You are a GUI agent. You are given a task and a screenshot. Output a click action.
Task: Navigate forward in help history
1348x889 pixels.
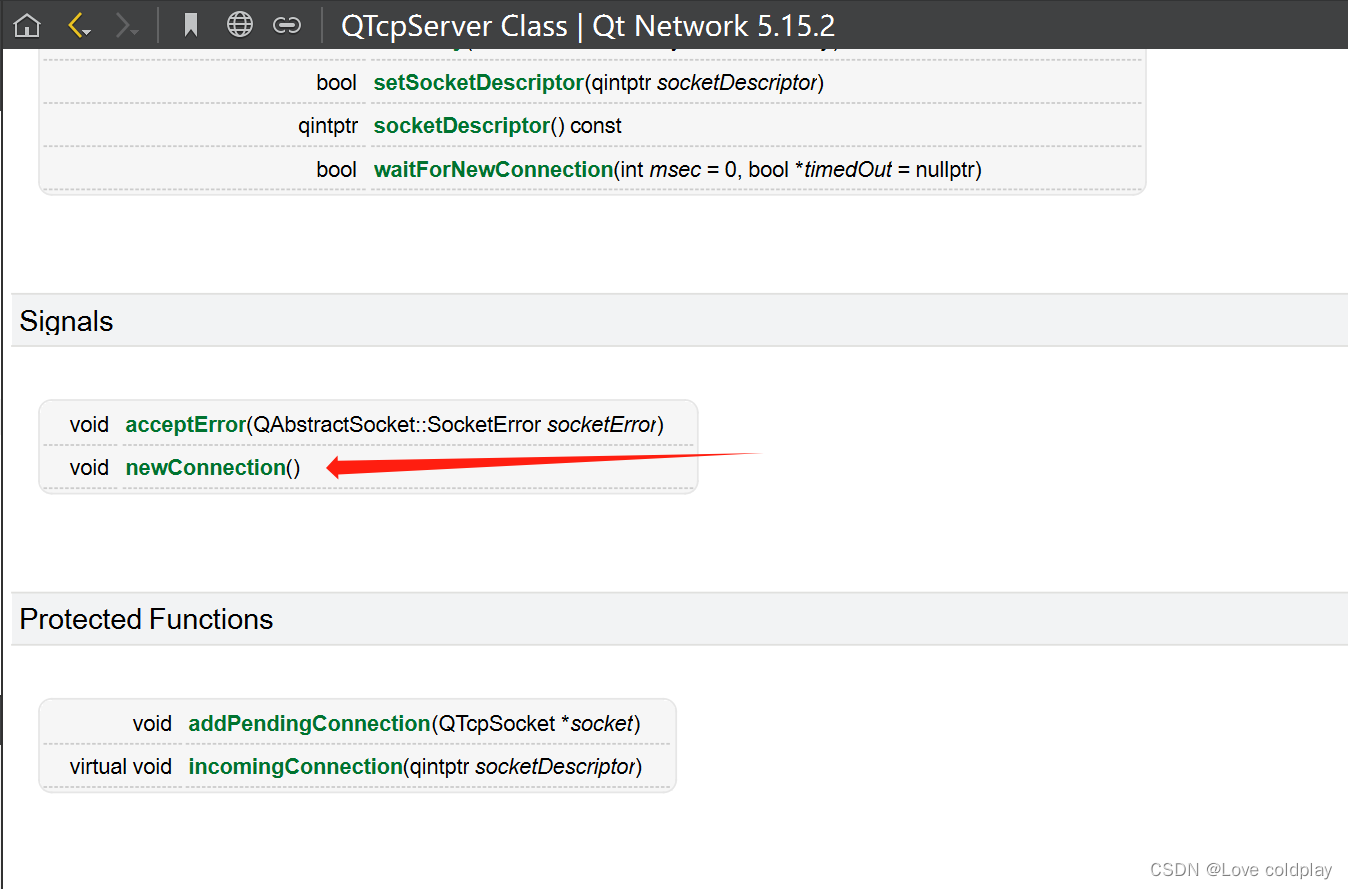point(125,25)
